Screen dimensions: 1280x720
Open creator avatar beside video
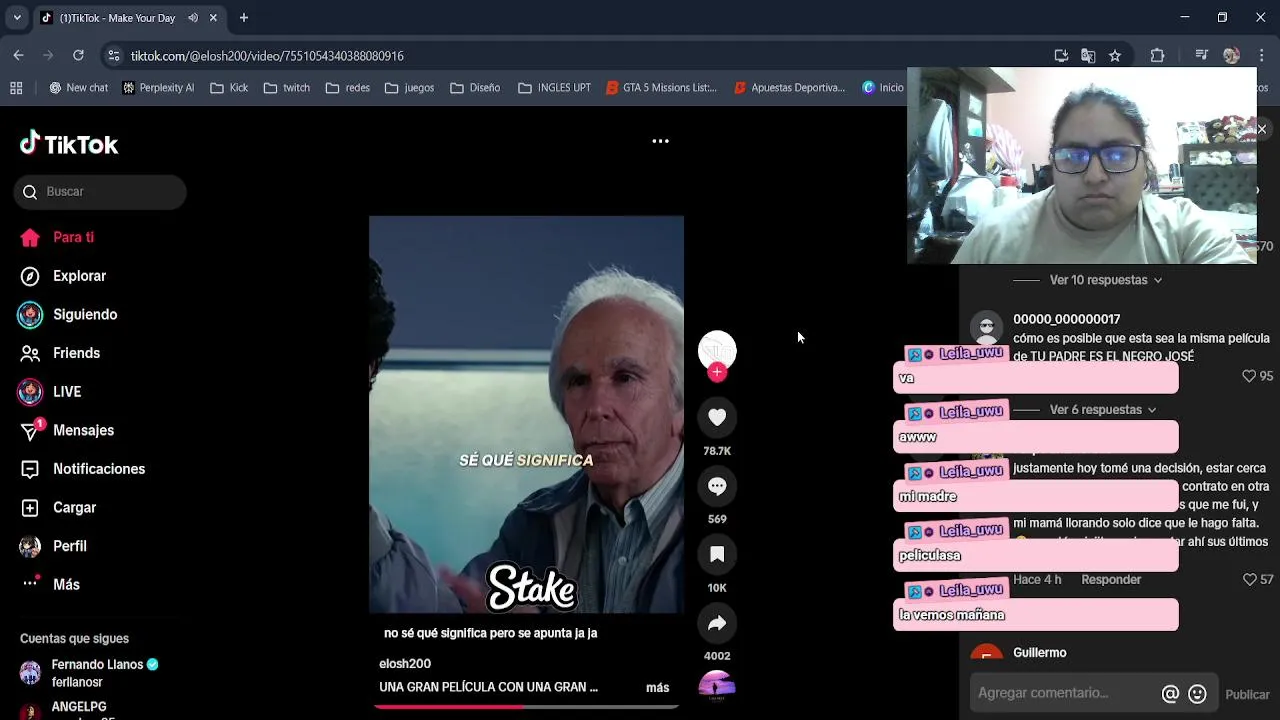(x=717, y=349)
